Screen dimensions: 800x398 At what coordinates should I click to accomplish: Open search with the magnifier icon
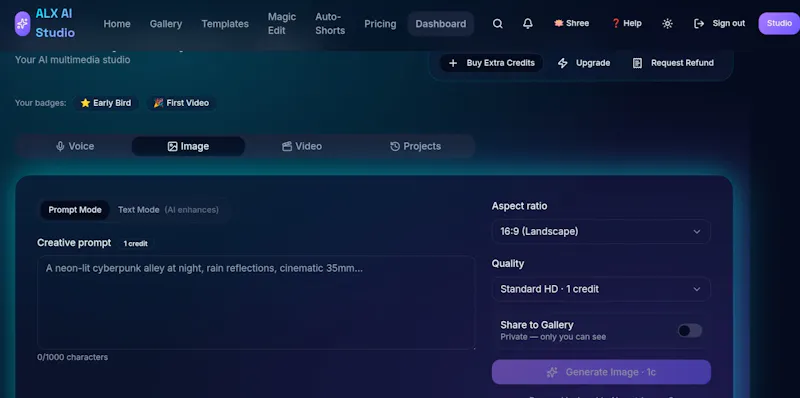[497, 23]
